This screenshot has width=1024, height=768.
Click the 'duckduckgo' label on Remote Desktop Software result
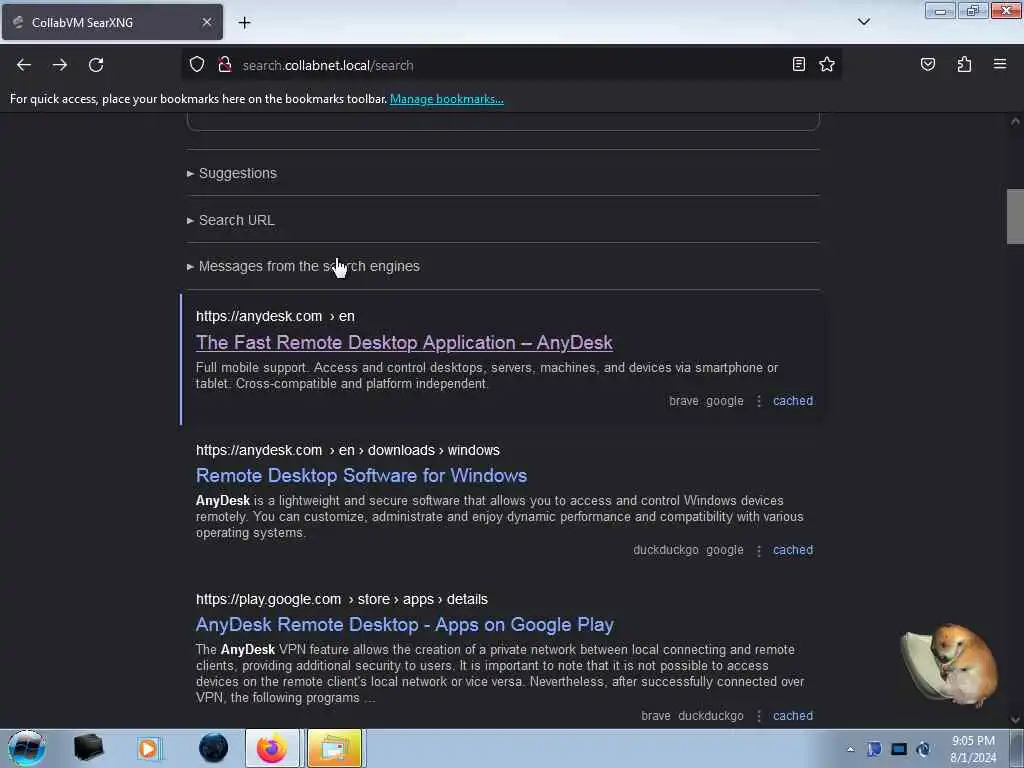665,550
